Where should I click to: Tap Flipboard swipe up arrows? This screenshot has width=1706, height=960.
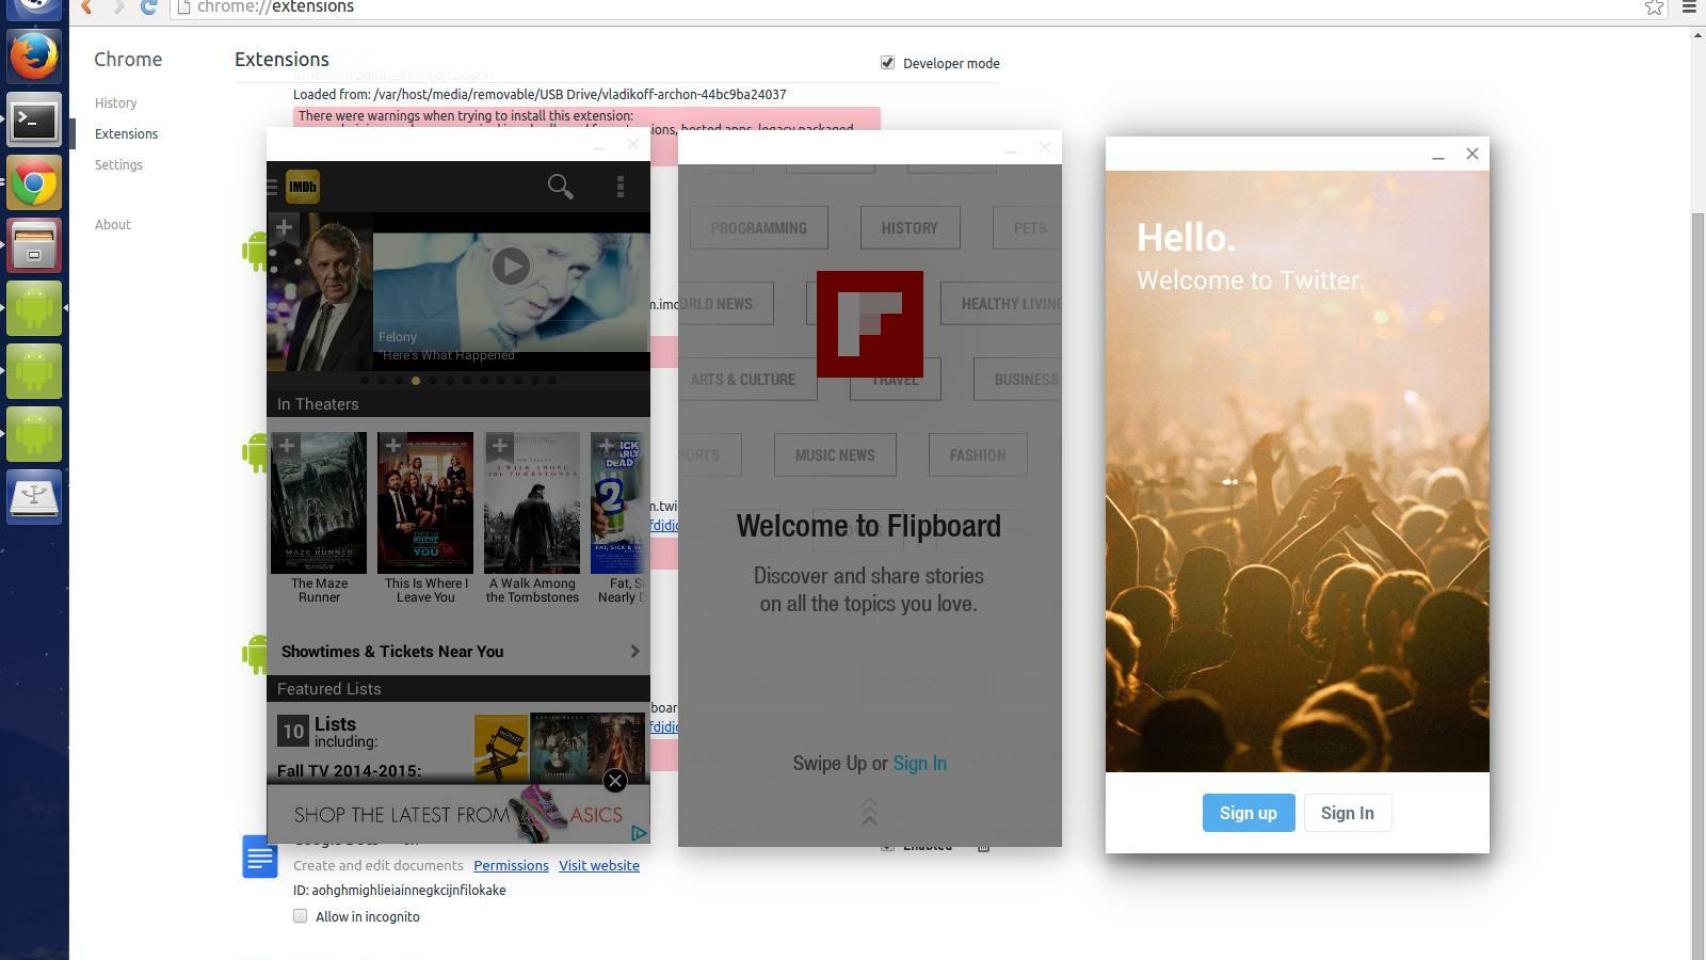click(869, 811)
